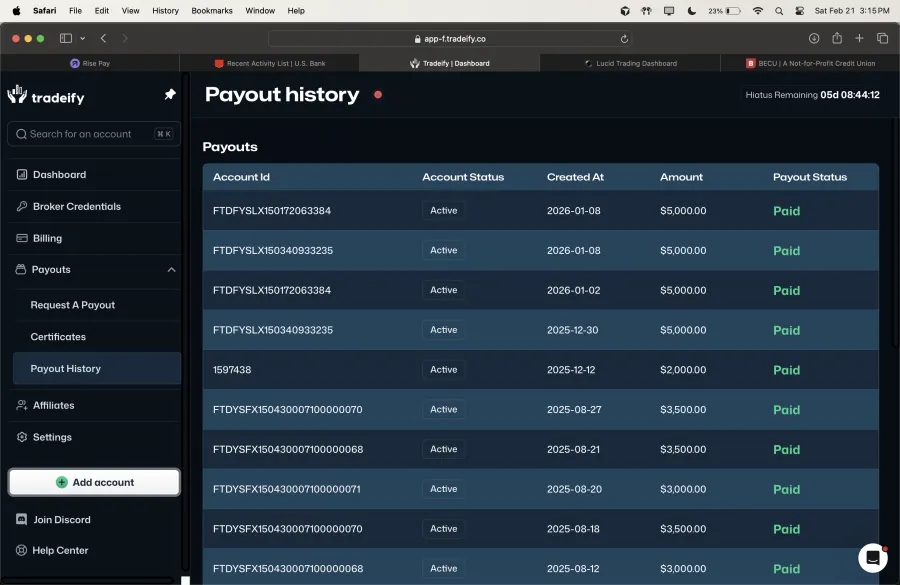The width and height of the screenshot is (900, 585).
Task: Open the Apple menu
Action: [16, 10]
